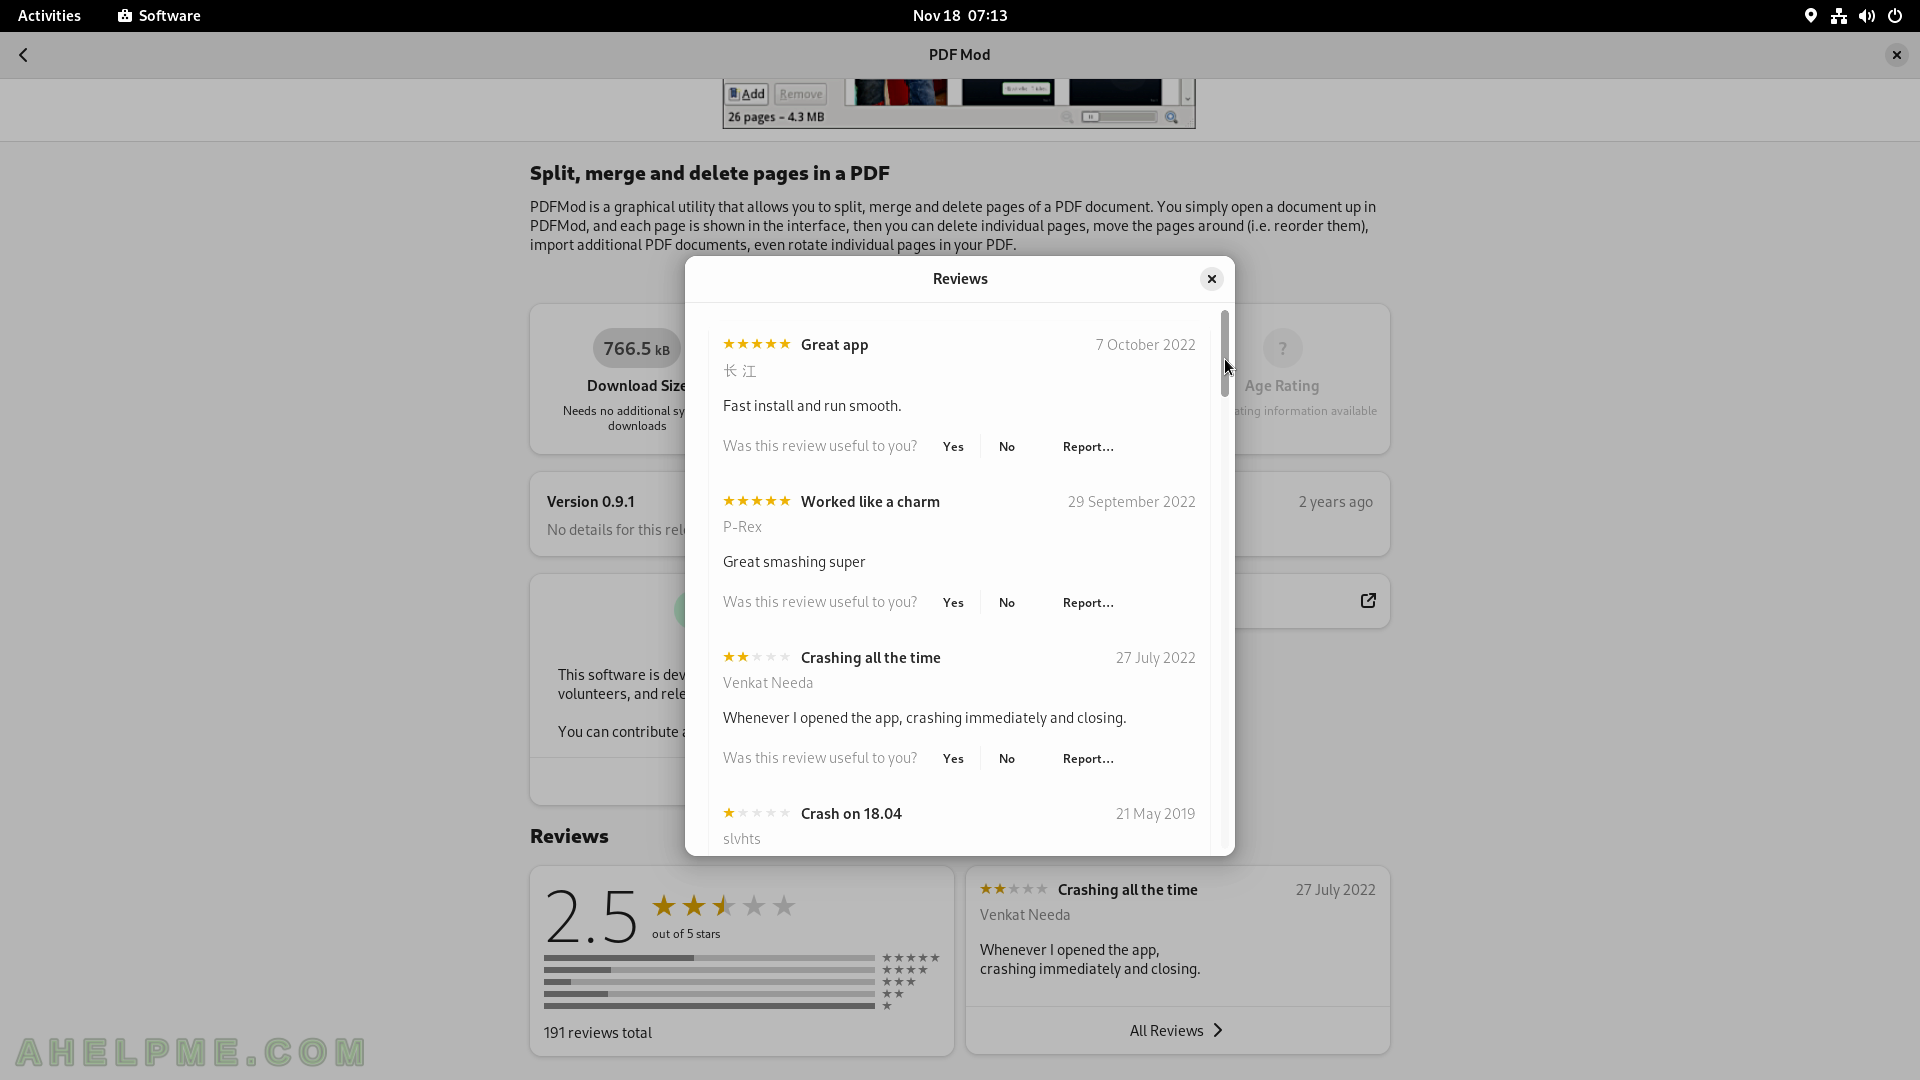Image resolution: width=1920 pixels, height=1080 pixels.
Task: Click the 2.5 average rating stars
Action: pyautogui.click(x=723, y=906)
